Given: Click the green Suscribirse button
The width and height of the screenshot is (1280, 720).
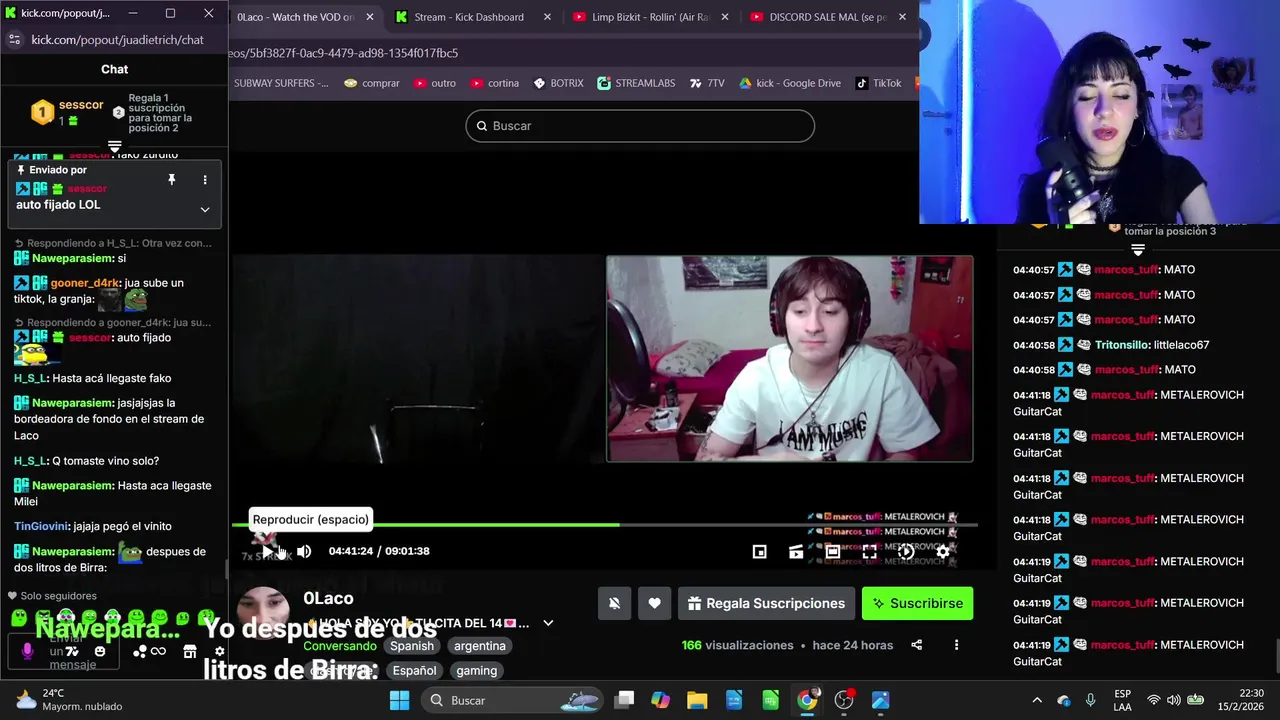Looking at the screenshot, I should coord(917,603).
